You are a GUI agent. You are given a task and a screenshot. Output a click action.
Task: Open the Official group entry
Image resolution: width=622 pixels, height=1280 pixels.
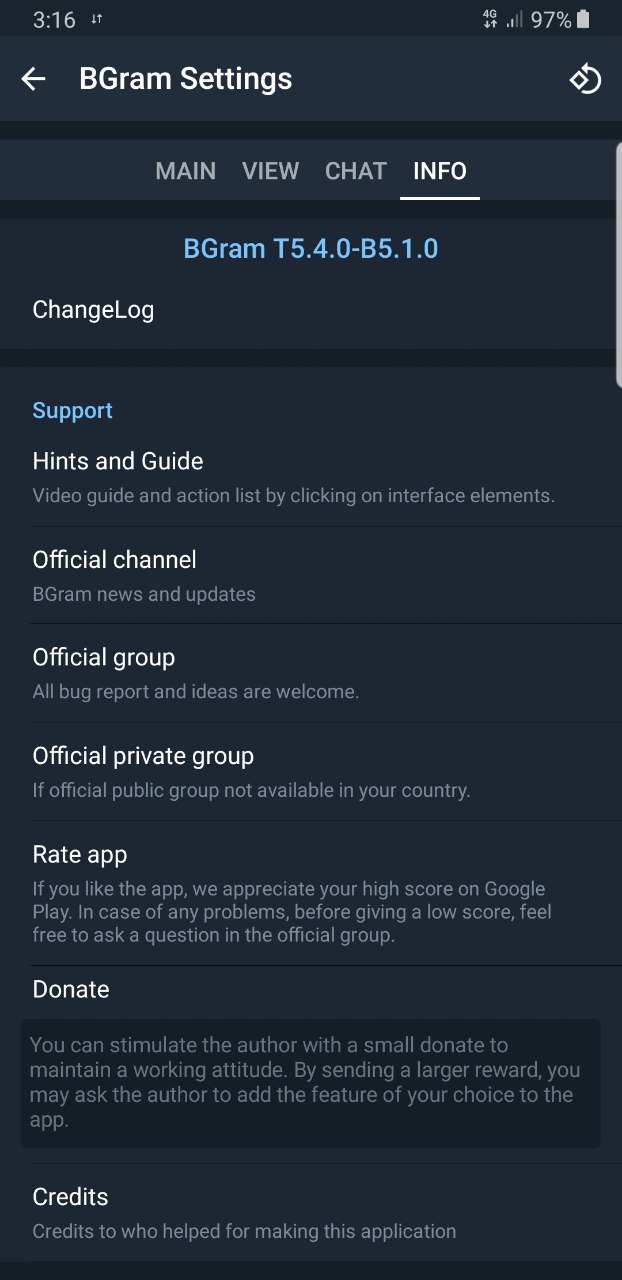[x=311, y=673]
